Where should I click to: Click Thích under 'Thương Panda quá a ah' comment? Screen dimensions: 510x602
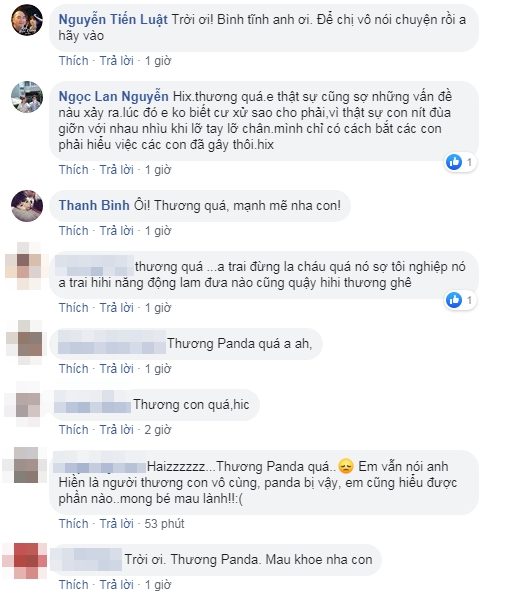[x=73, y=369]
